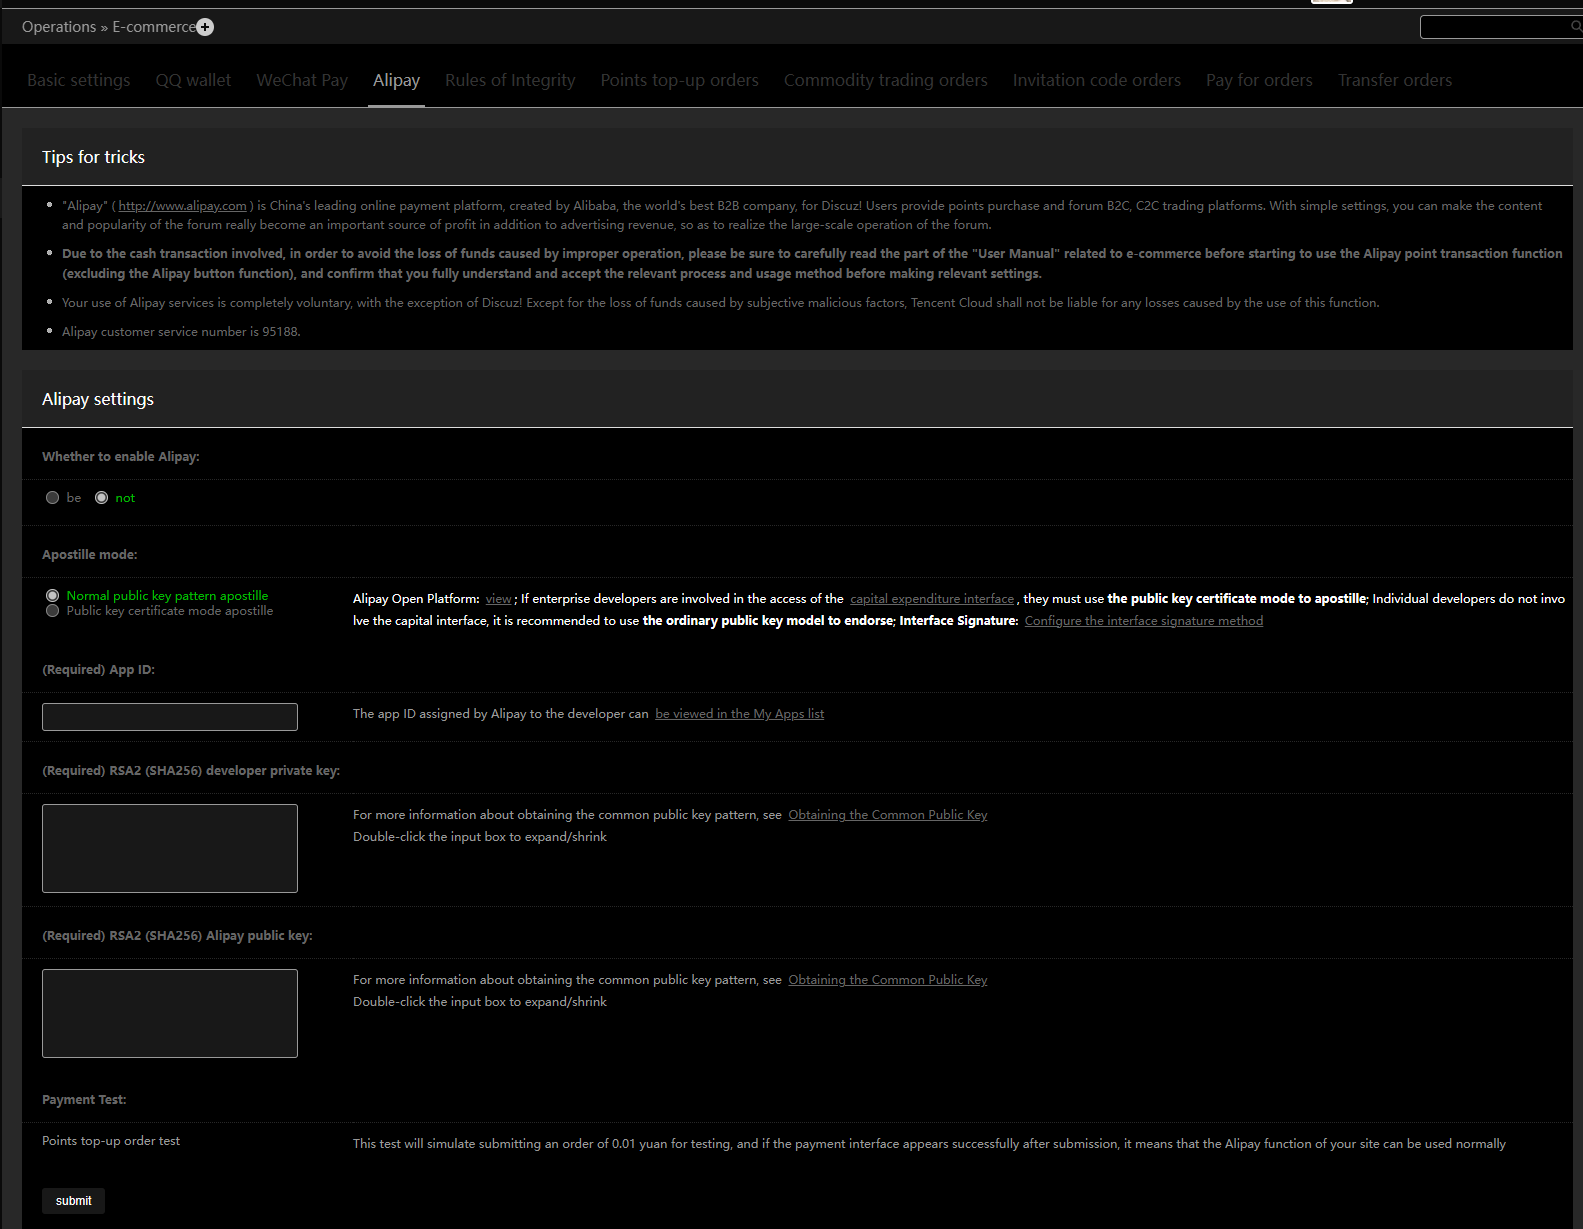Choose Normal public key pattern apostille

53,596
